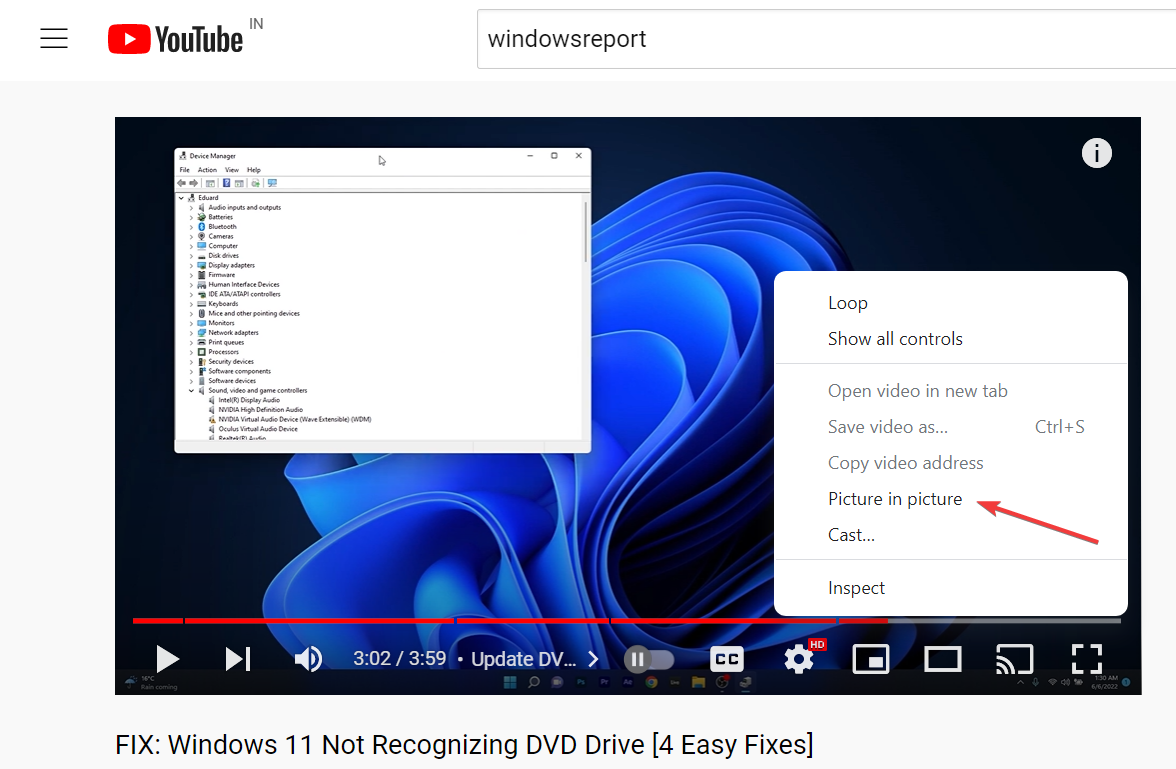Collapse Sound, video and game controllers
1176x769 pixels.
point(191,390)
